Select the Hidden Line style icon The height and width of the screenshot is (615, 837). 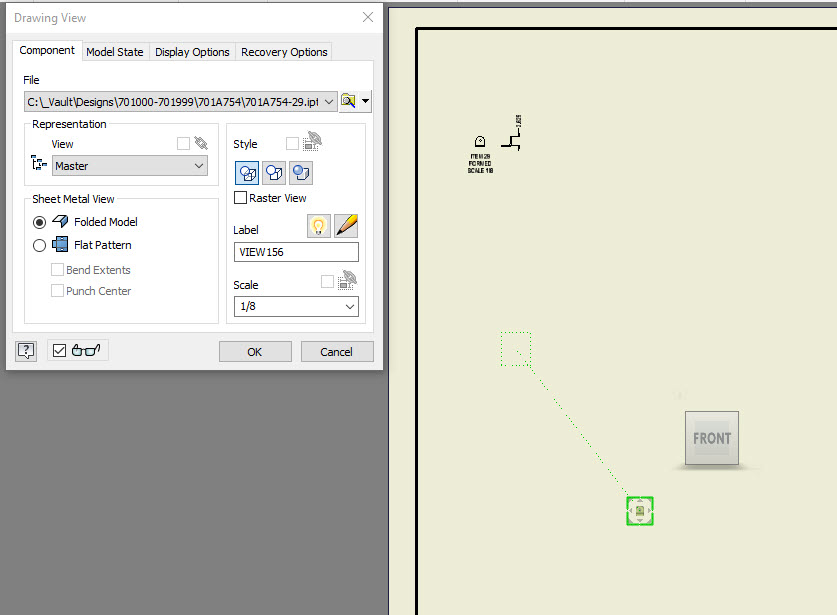247,172
